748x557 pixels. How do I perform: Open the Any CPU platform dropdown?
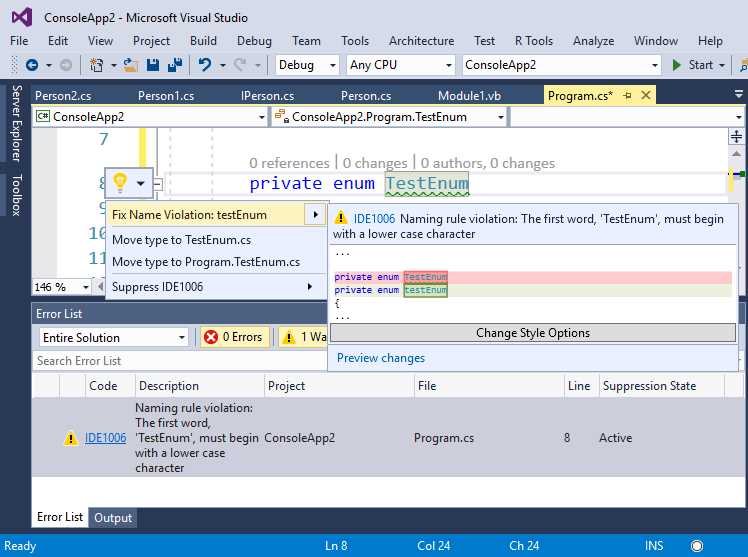click(x=400, y=65)
